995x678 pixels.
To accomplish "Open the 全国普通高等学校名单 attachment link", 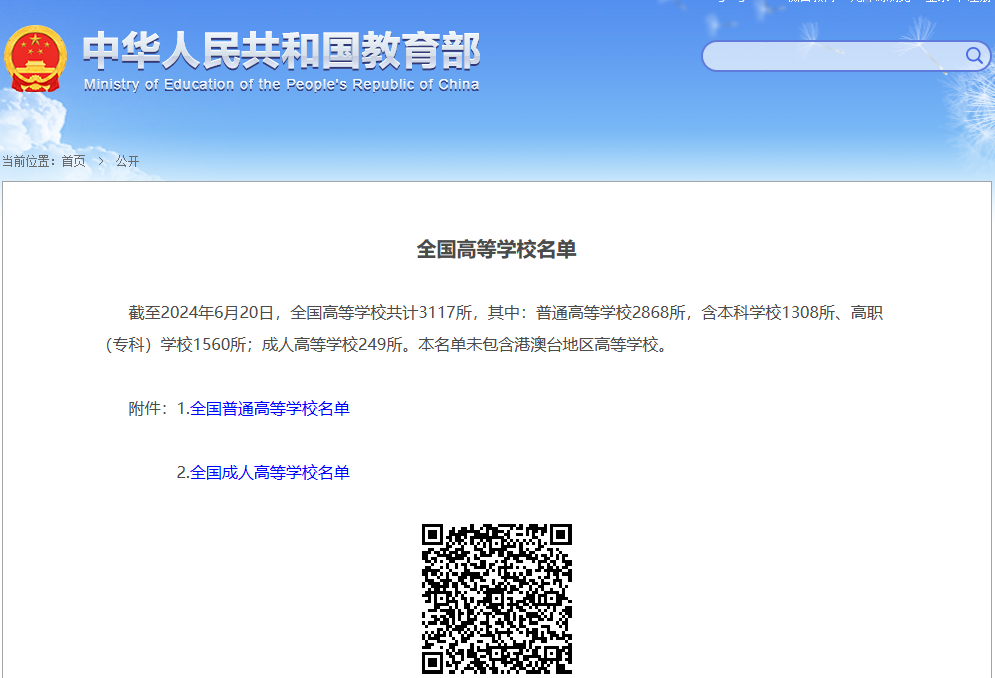I will 270,409.
